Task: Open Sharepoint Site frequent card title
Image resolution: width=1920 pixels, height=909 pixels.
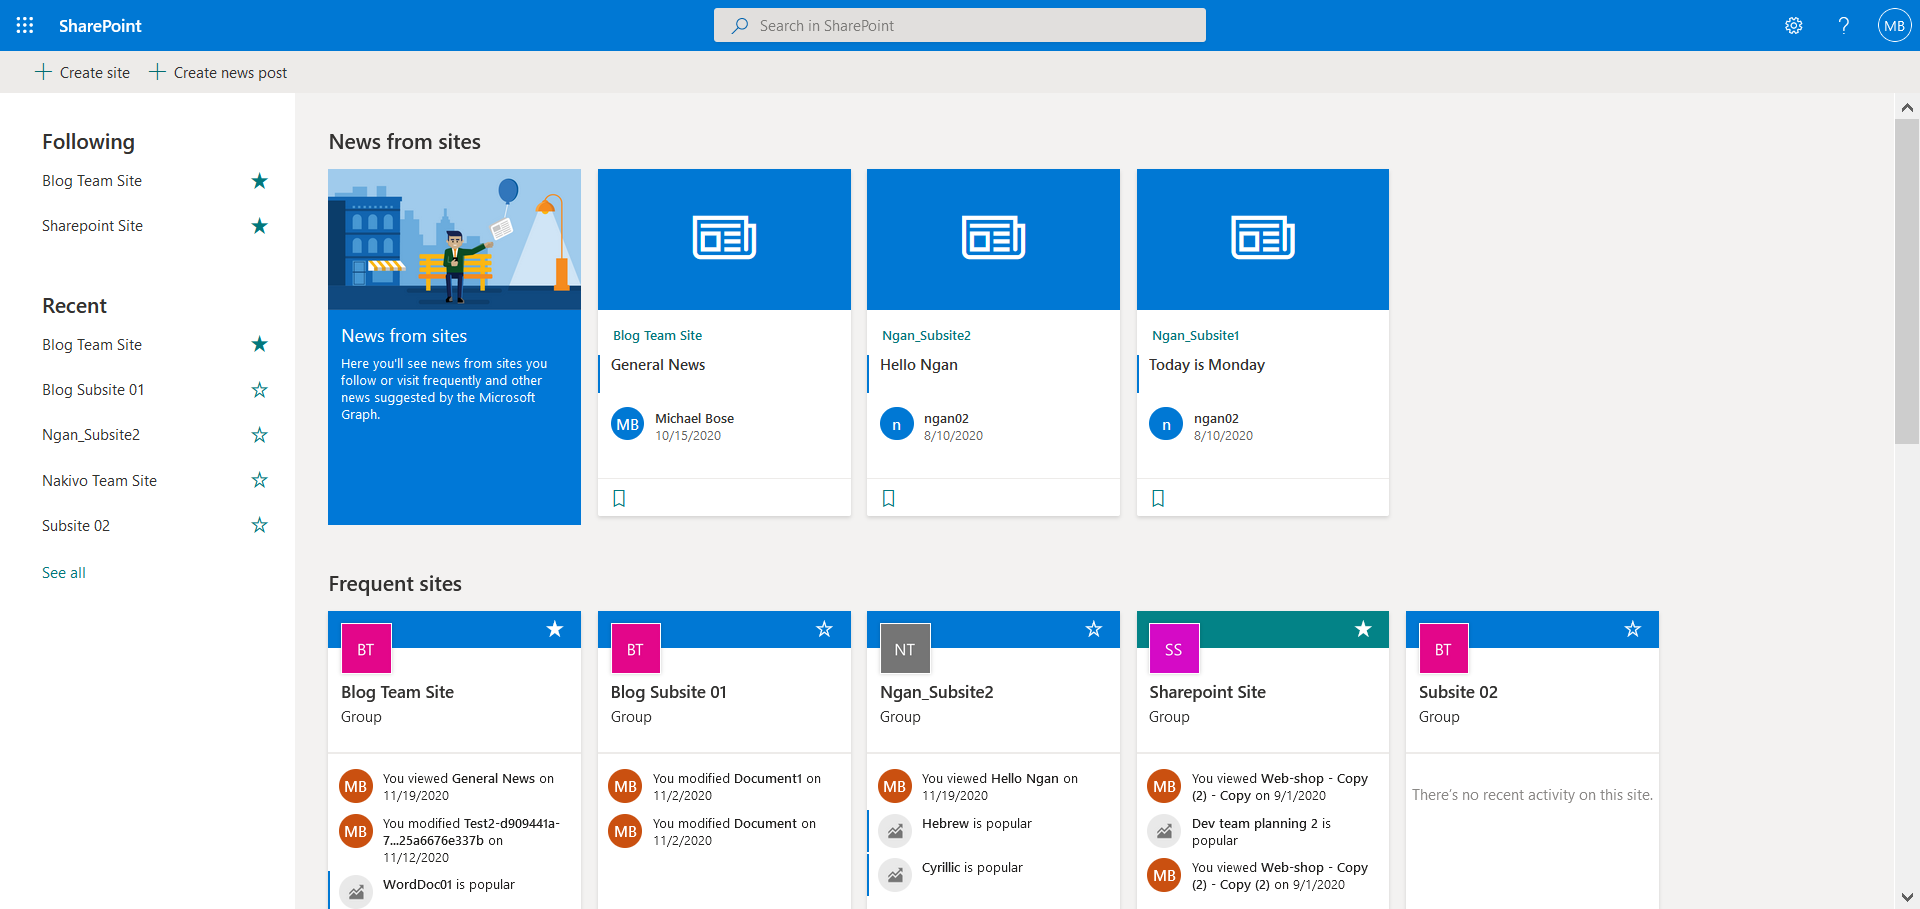Action: pos(1207,692)
